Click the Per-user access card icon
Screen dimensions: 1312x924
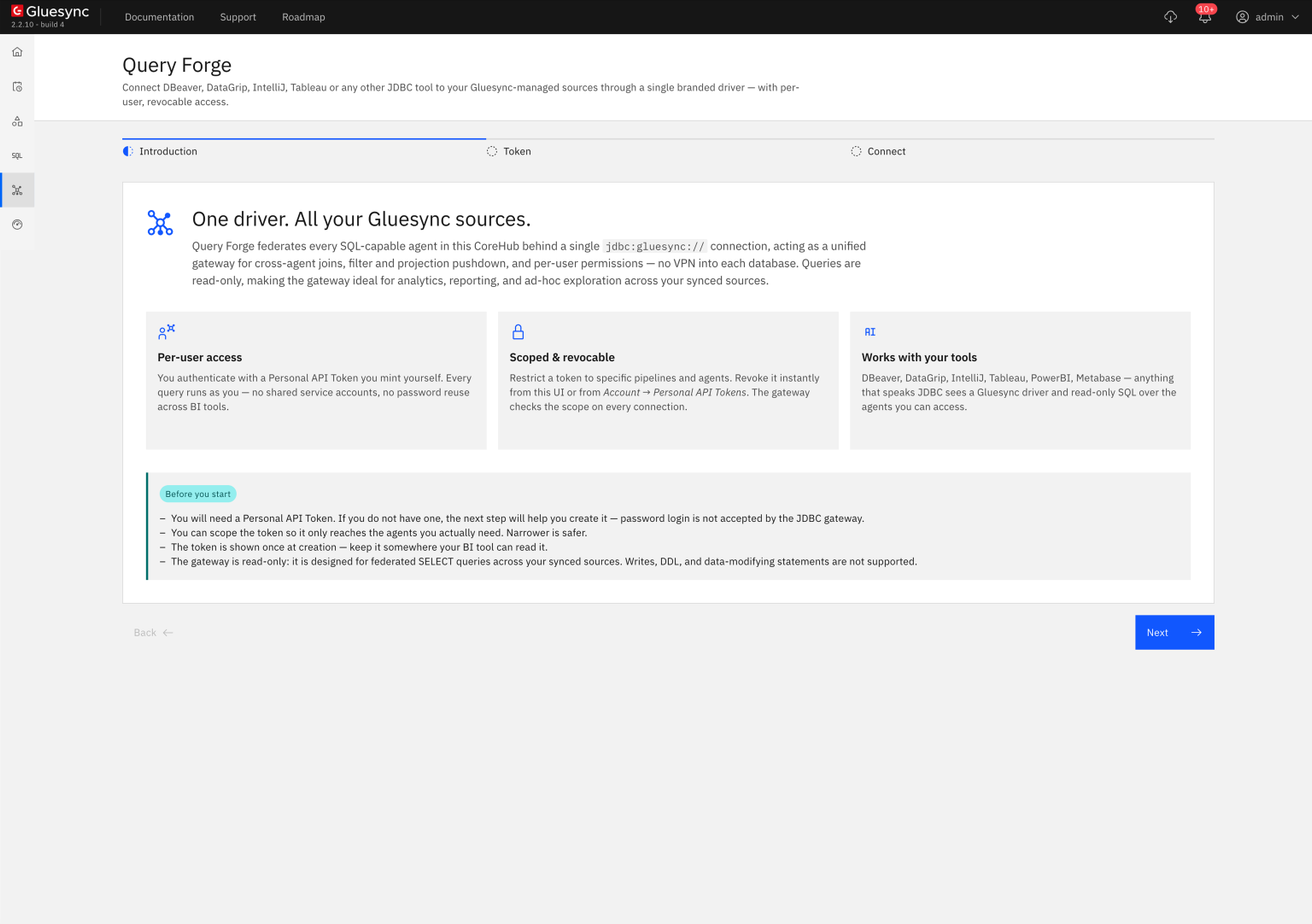tap(166, 332)
